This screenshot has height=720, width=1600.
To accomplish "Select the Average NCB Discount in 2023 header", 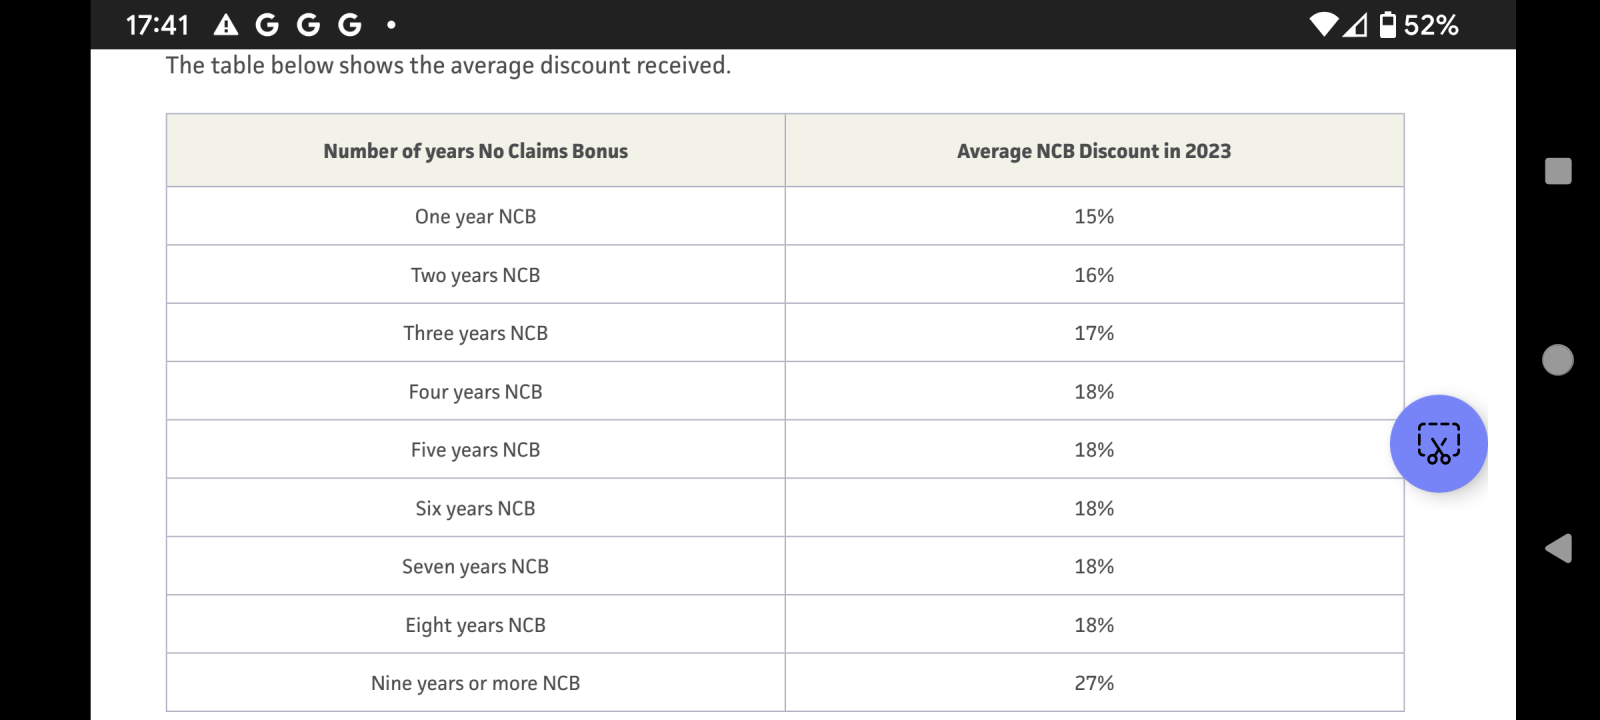I will click(1094, 151).
